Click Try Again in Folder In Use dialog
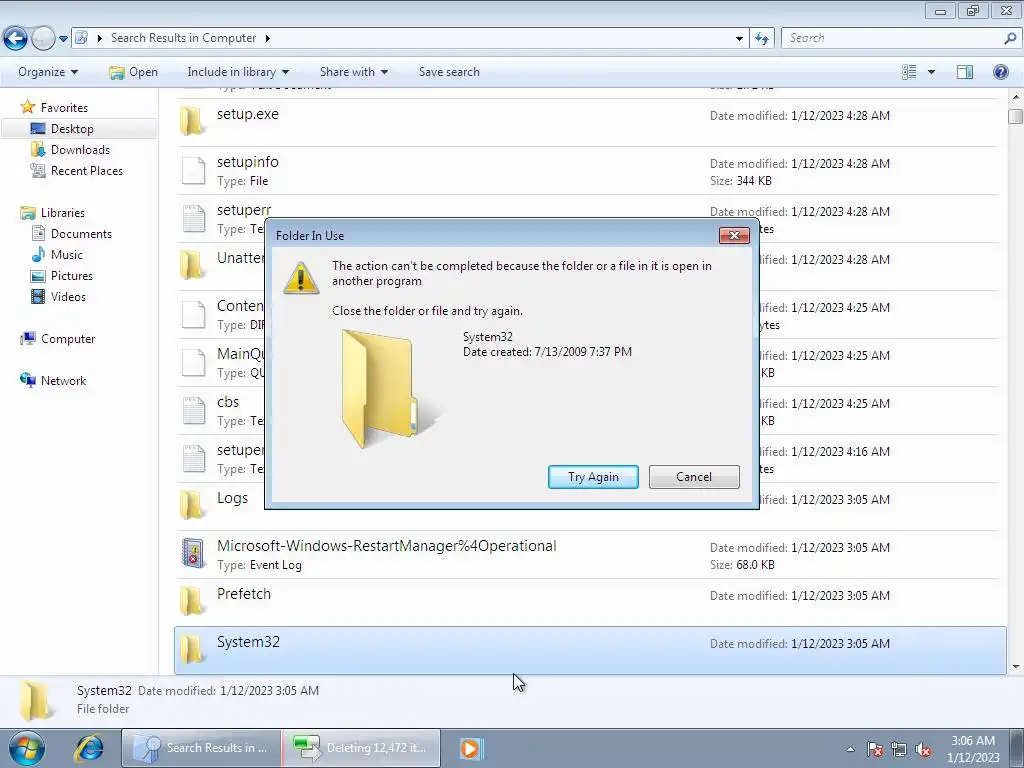 (x=593, y=477)
